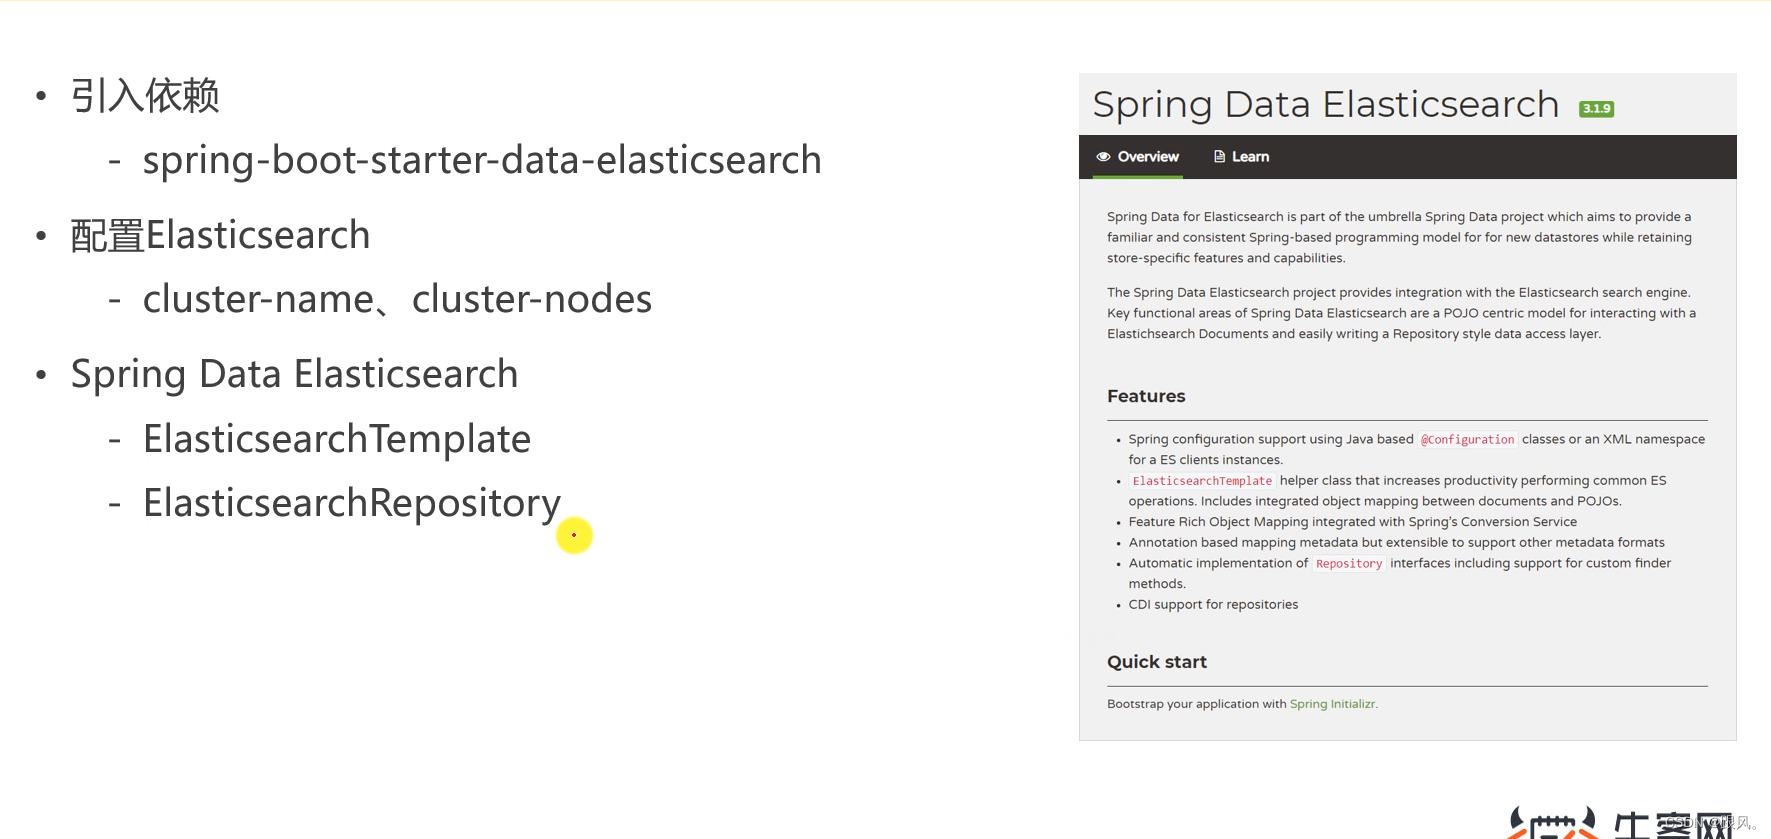
Task: Click the Repository code label in Features
Action: (x=1349, y=564)
